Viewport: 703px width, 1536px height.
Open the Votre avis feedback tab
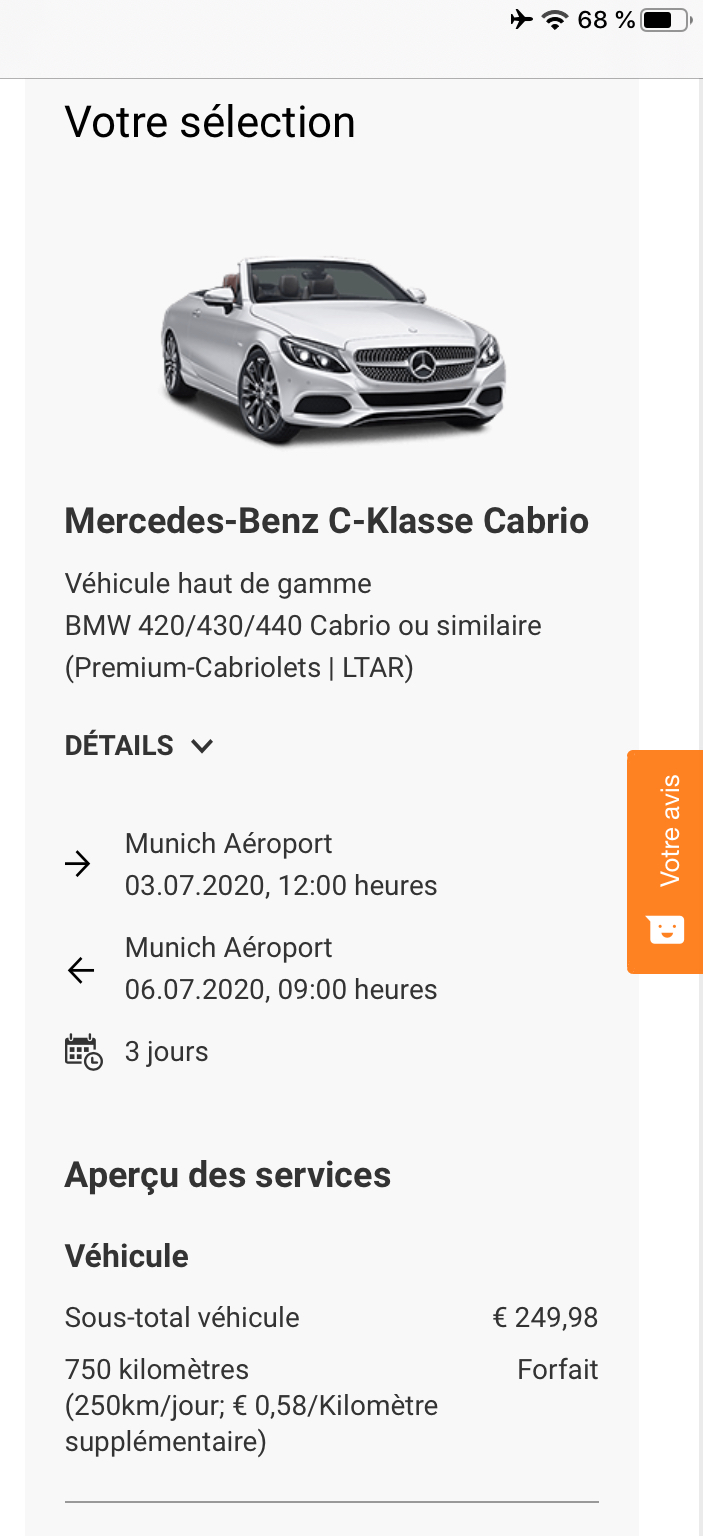[669, 830]
